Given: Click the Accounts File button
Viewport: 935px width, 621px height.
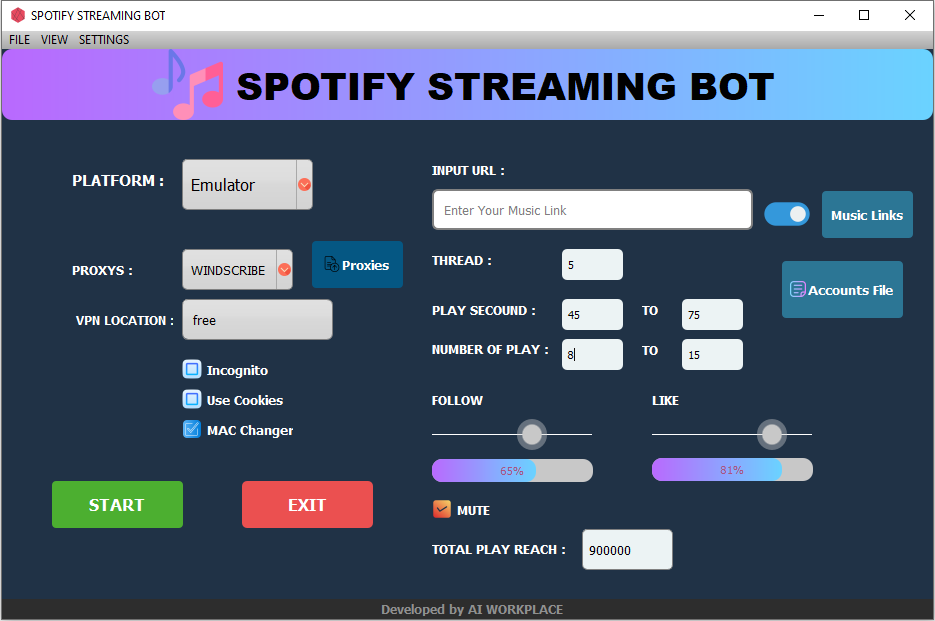Looking at the screenshot, I should pyautogui.click(x=842, y=289).
